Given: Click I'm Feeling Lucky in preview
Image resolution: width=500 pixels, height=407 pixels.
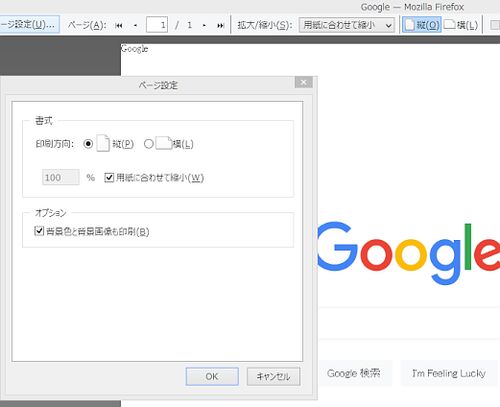Looking at the screenshot, I should (449, 373).
